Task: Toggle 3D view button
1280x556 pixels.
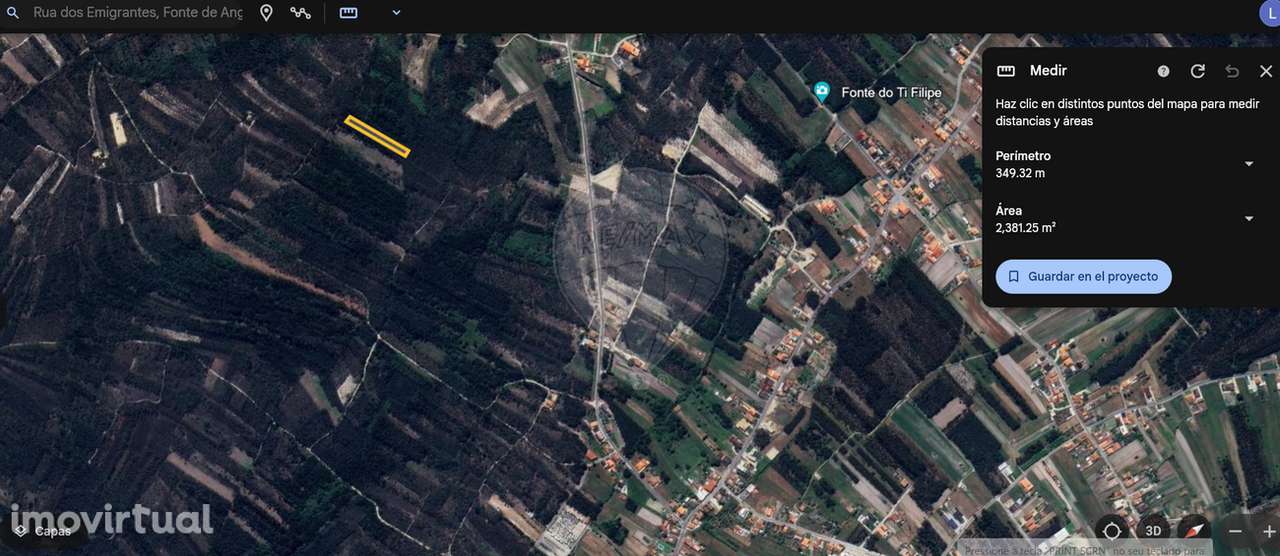Action: 1153,531
